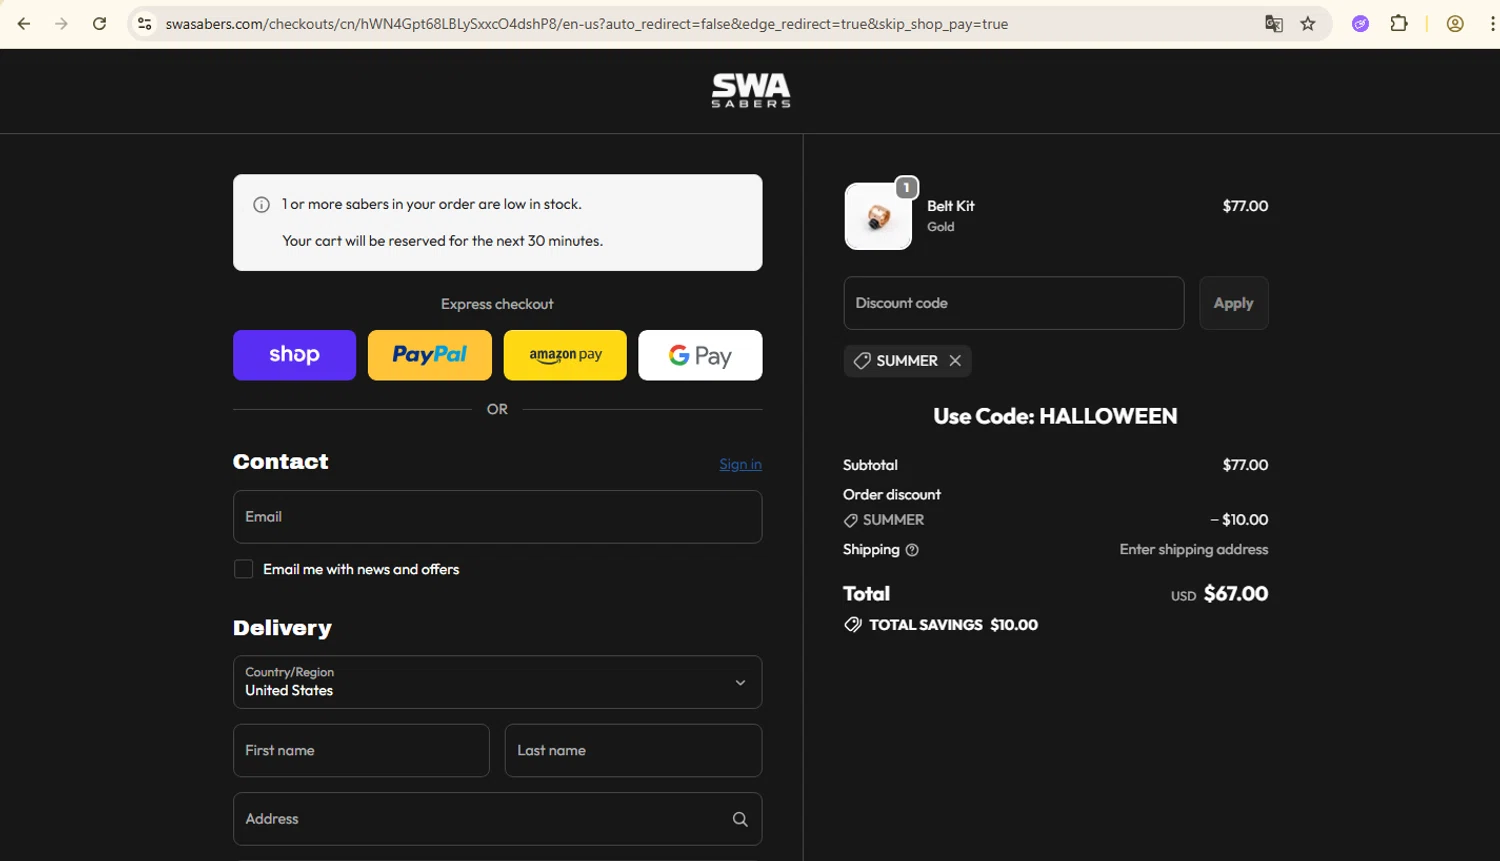Open the Sign in link

point(740,464)
